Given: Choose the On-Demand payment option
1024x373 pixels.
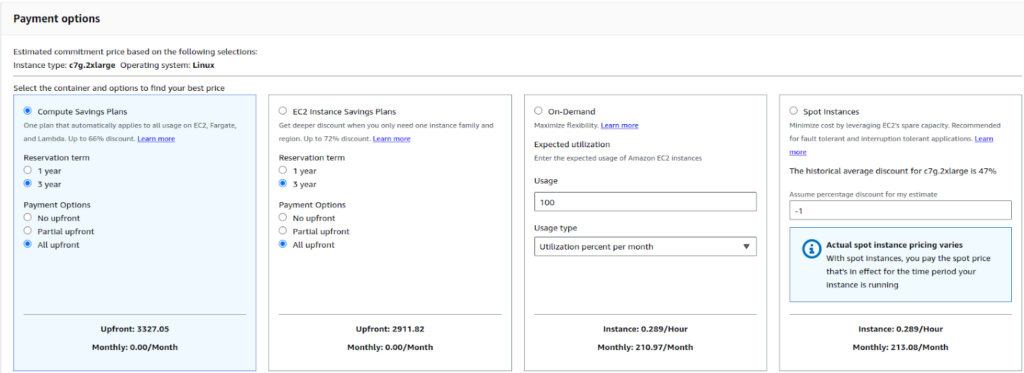Looking at the screenshot, I should 538,111.
